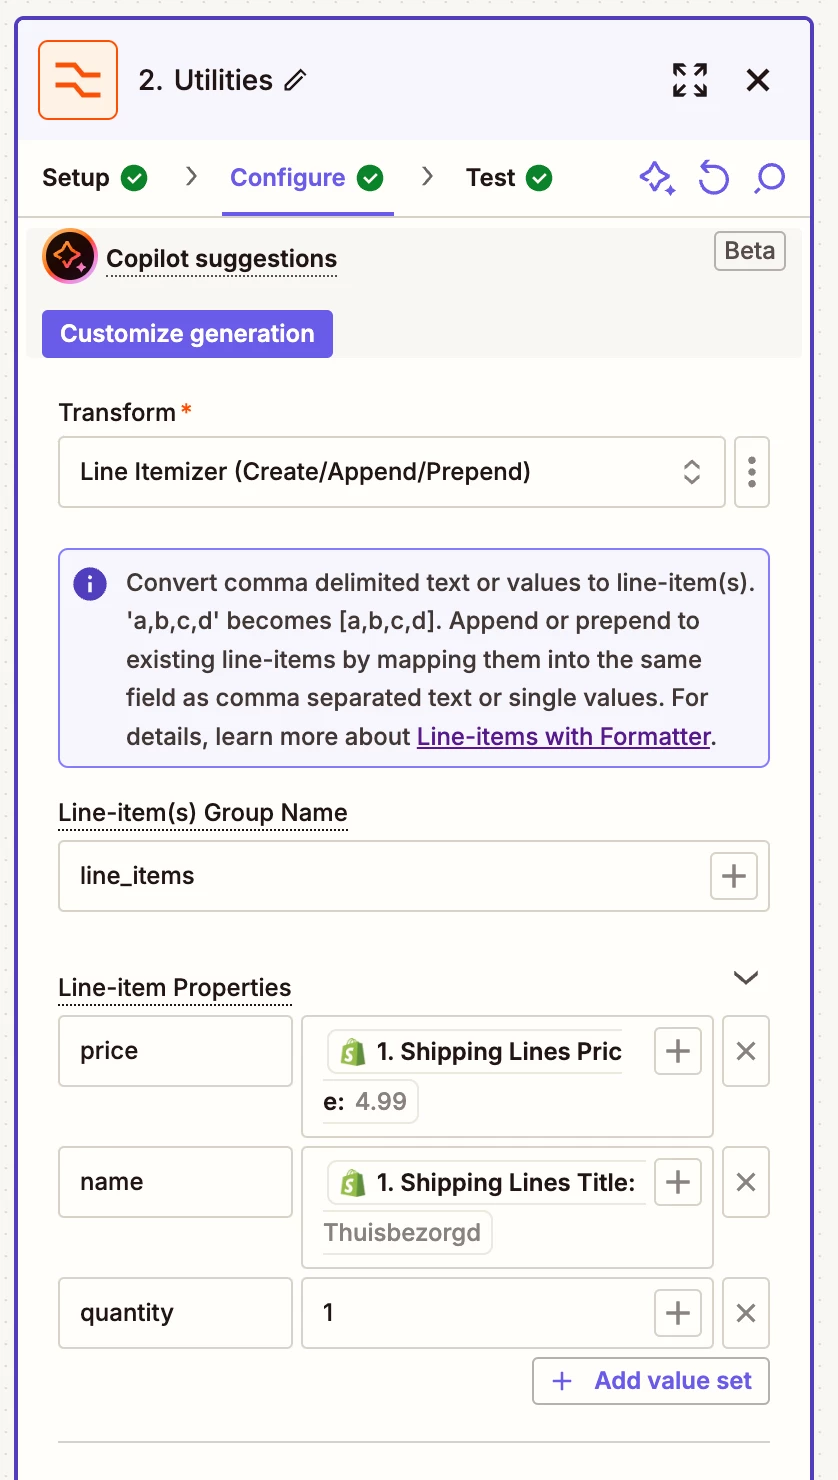Remove the quantity property row

(x=746, y=1313)
